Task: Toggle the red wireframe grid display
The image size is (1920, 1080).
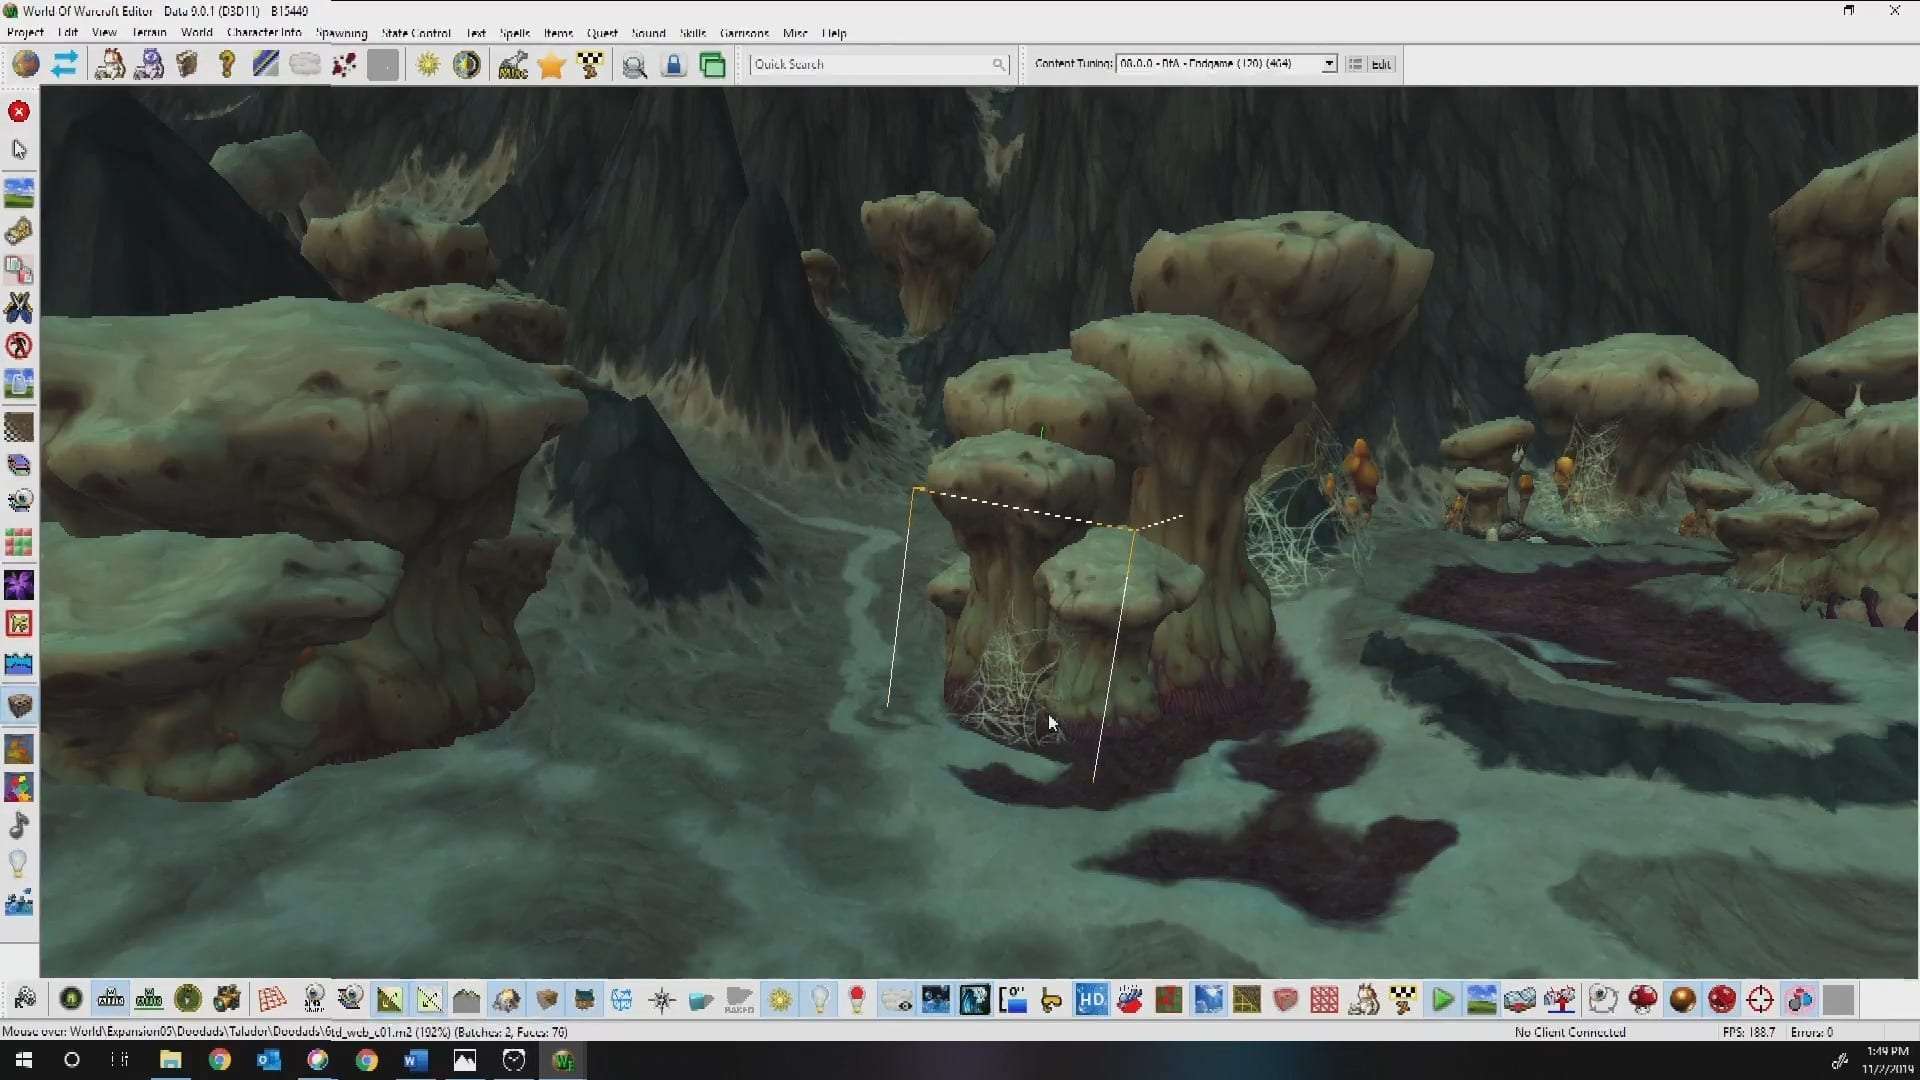Action: pos(271,999)
